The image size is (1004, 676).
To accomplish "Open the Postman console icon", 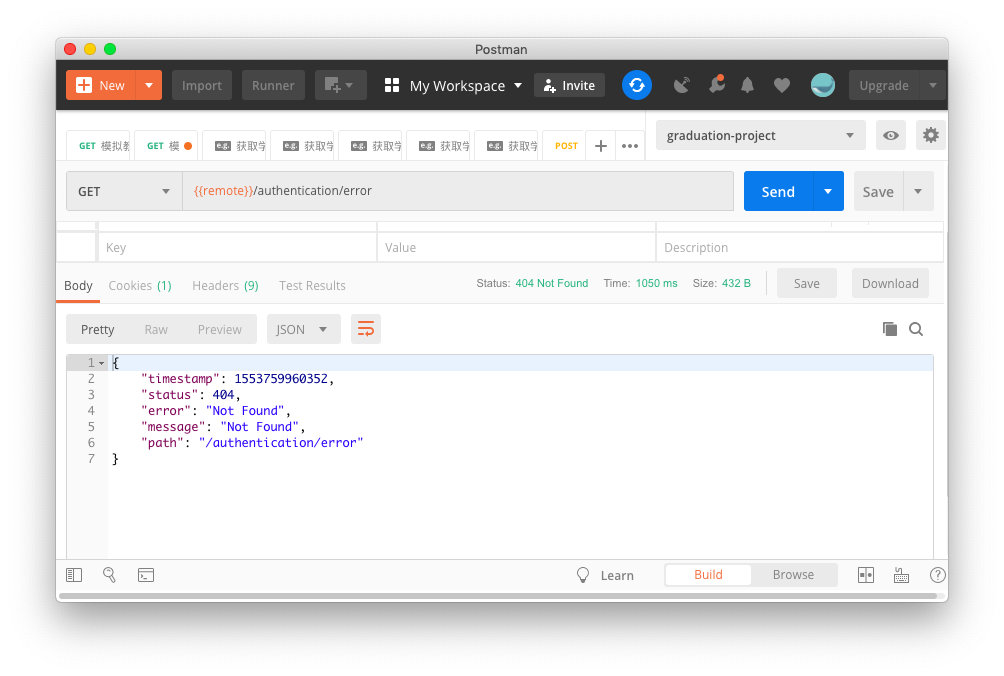I will [x=146, y=575].
